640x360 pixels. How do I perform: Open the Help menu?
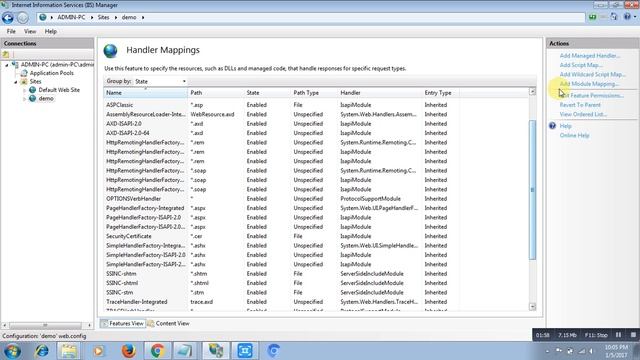pyautogui.click(x=51, y=31)
